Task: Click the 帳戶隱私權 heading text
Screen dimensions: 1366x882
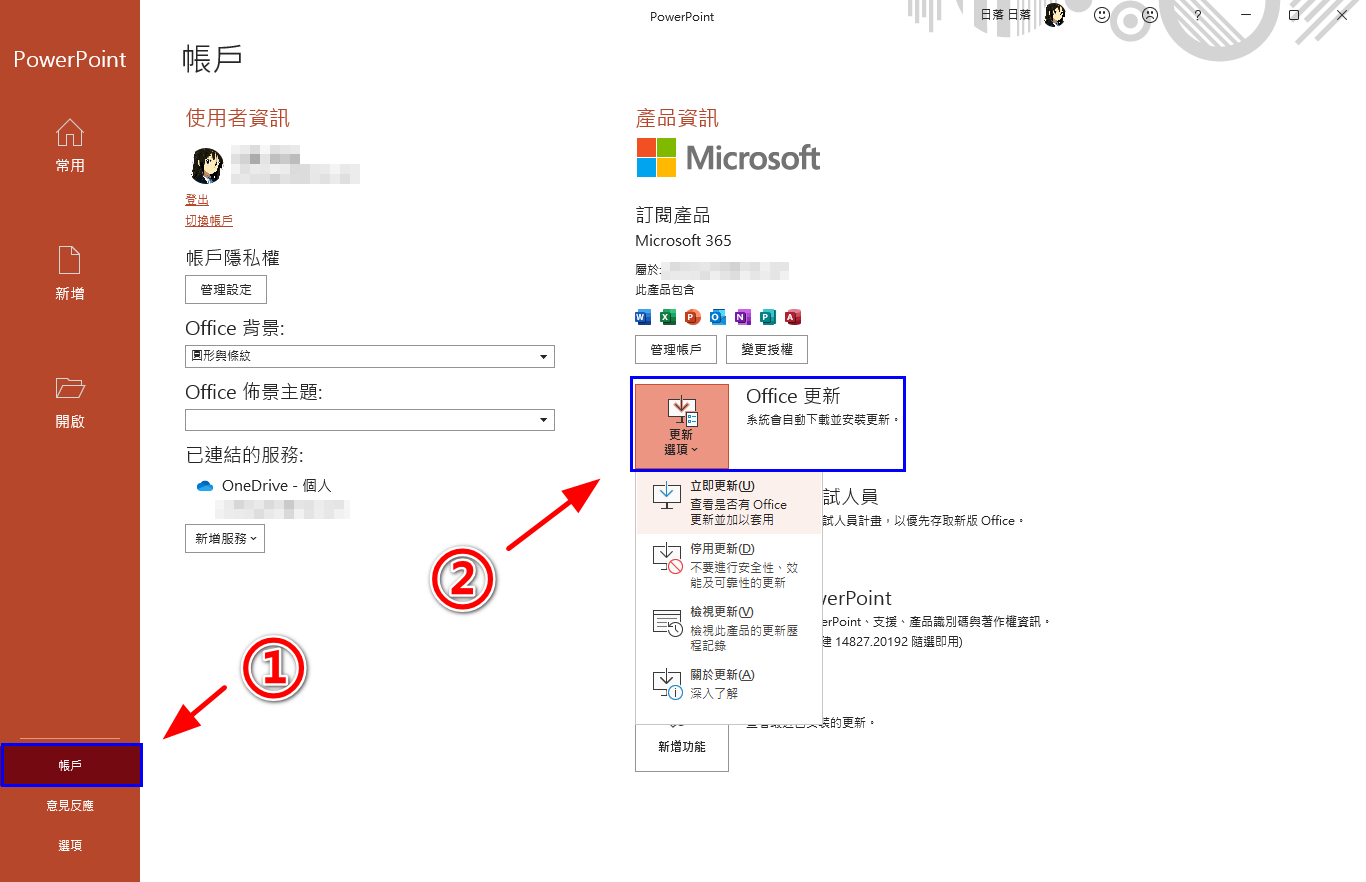Action: pos(233,258)
